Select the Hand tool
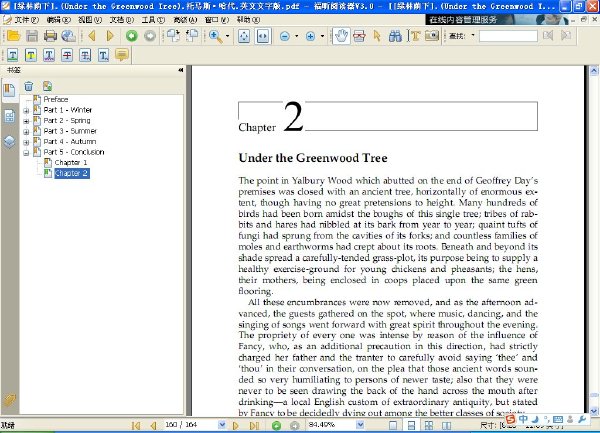The height and width of the screenshot is (433, 600). pyautogui.click(x=341, y=36)
